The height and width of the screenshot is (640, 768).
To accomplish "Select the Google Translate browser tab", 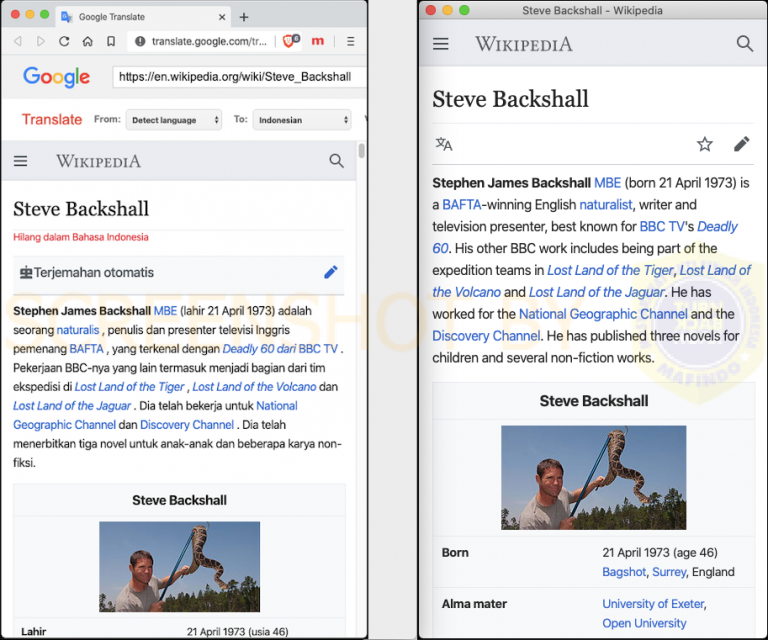I will point(142,17).
